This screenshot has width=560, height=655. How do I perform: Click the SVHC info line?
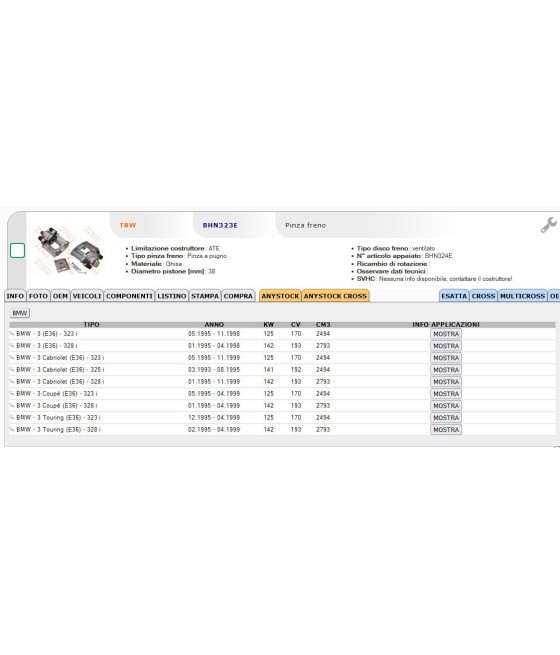tap(434, 279)
